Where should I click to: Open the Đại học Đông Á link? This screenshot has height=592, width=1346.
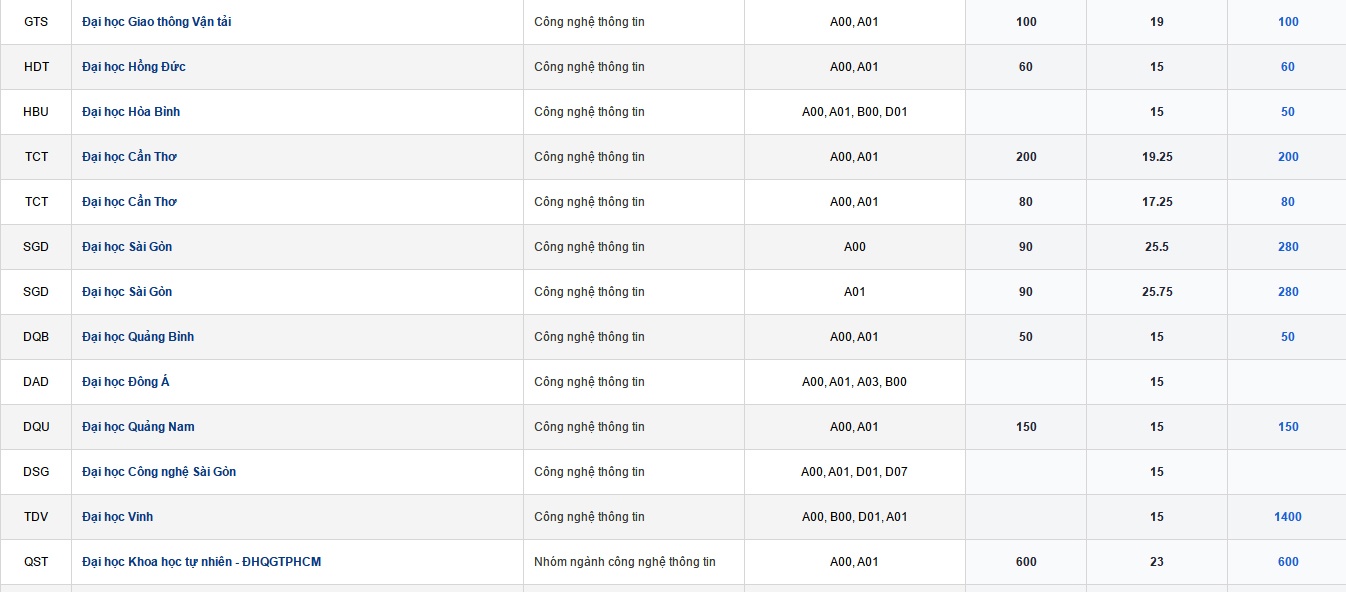[126, 382]
